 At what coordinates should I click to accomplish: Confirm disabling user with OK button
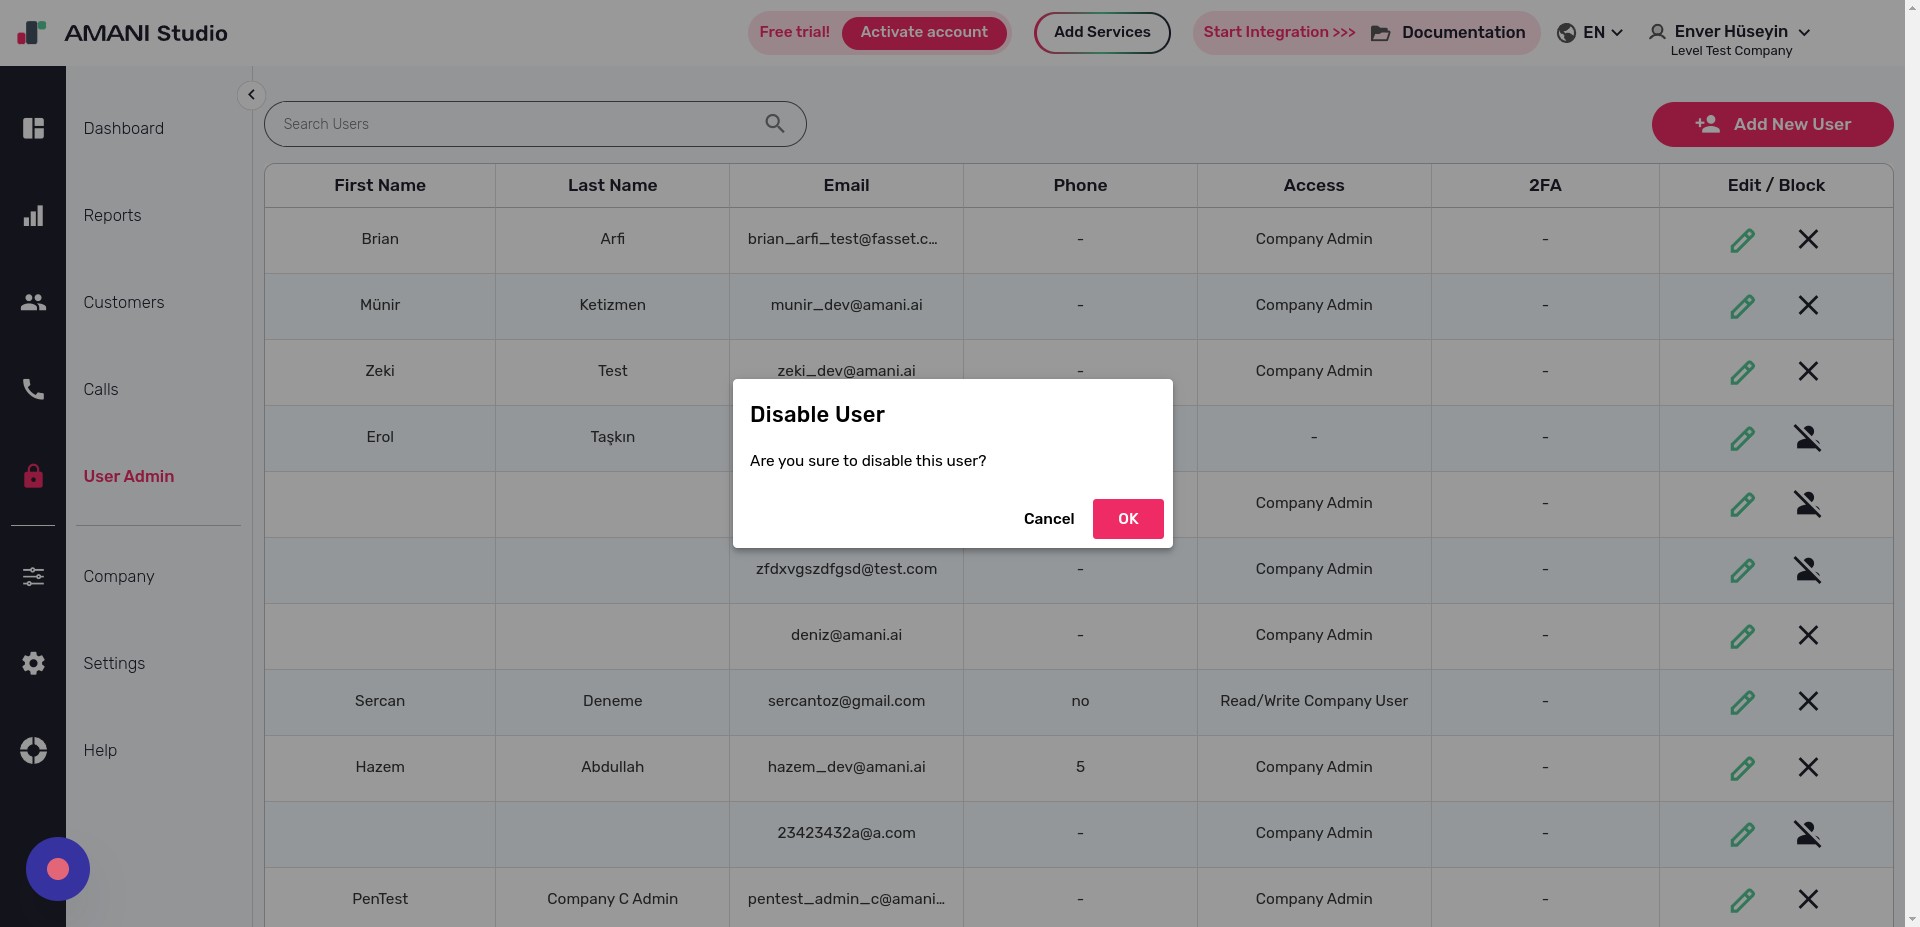[1127, 519]
